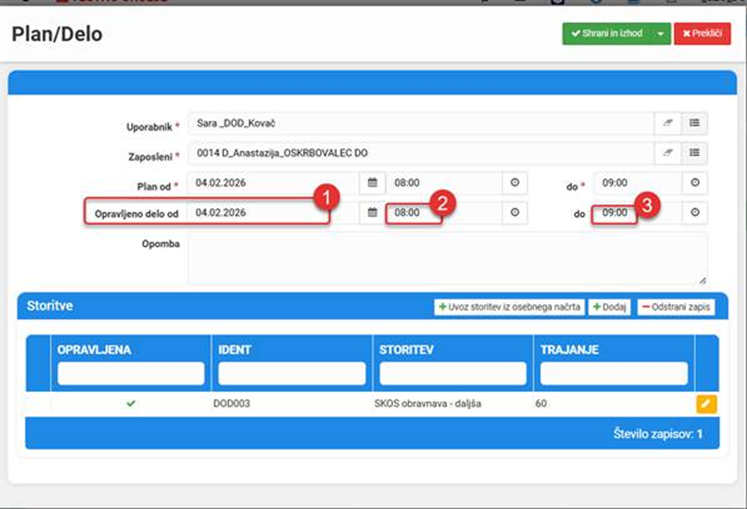747x509 pixels.
Task: Open clock picker for Opravljeno delo start time
Action: point(515,213)
